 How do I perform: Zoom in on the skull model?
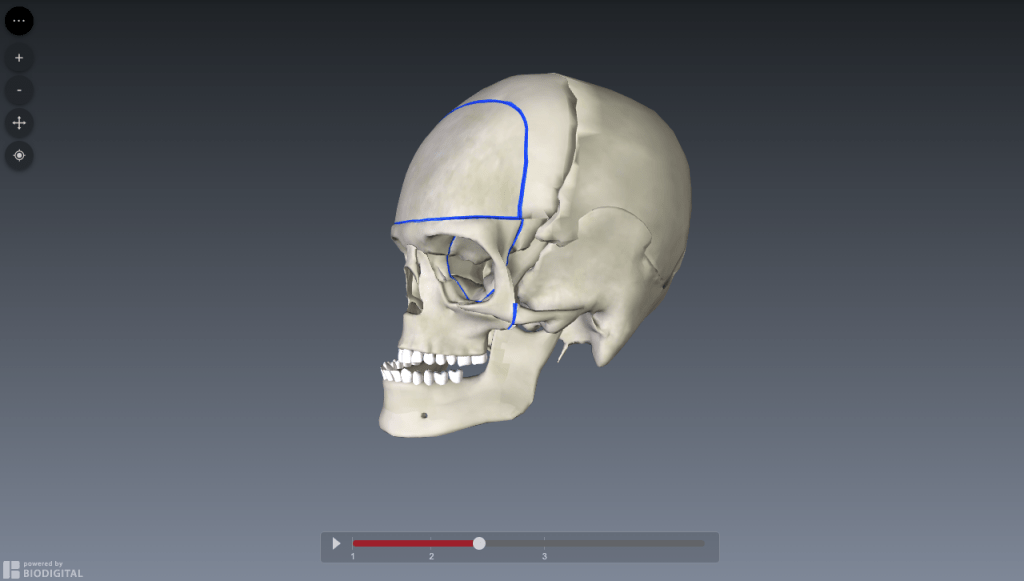pos(19,58)
